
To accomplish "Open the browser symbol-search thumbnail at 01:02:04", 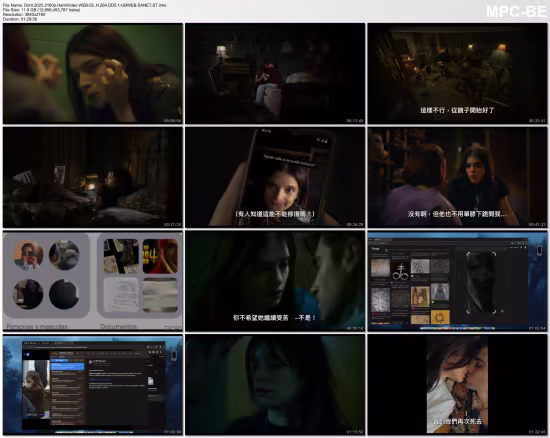I will (457, 281).
